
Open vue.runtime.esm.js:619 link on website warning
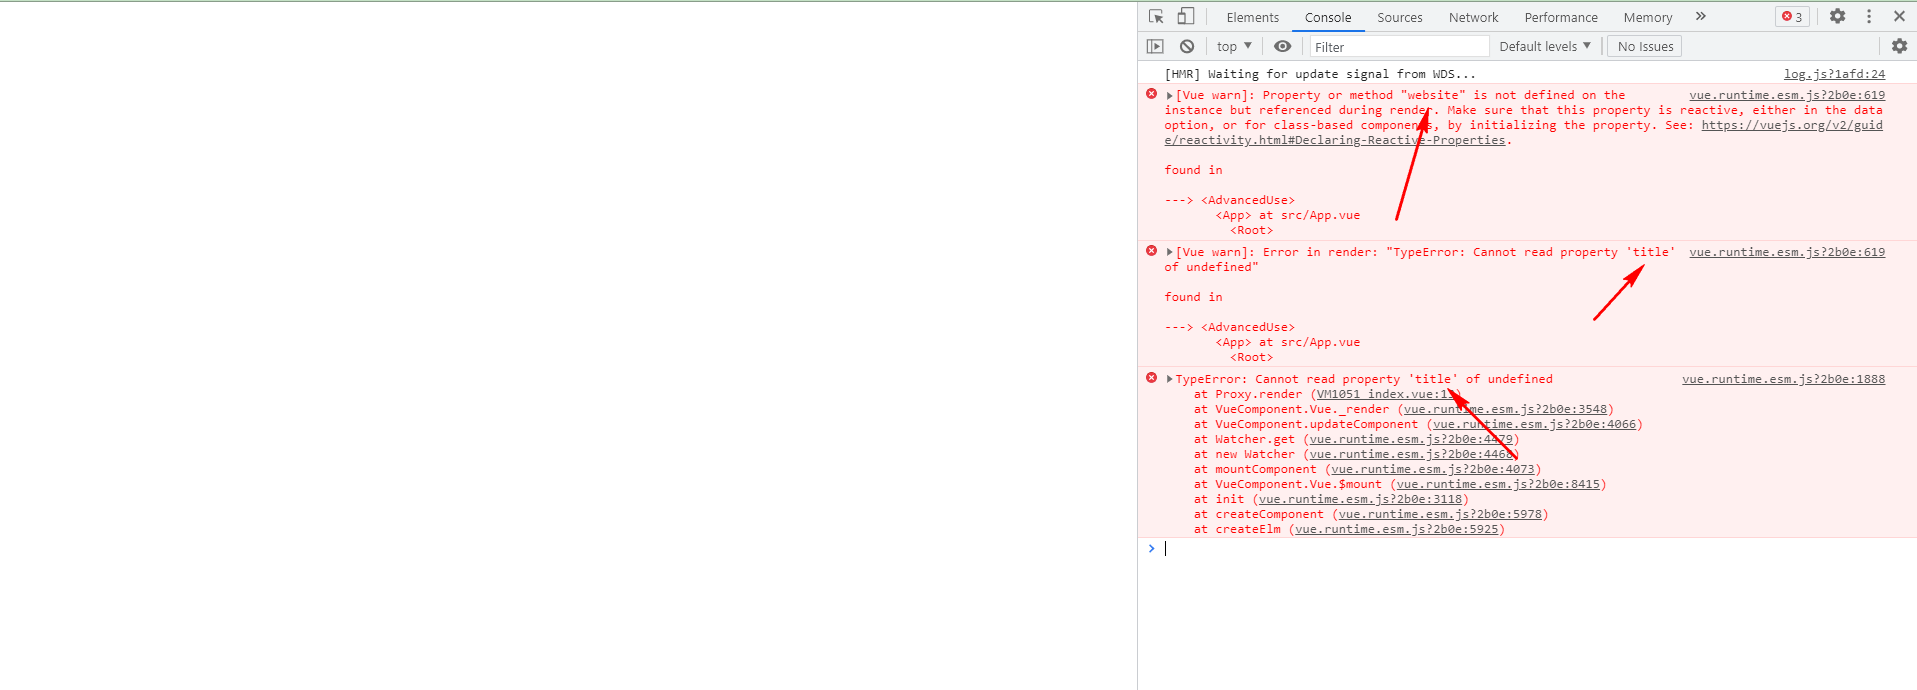(x=1787, y=95)
